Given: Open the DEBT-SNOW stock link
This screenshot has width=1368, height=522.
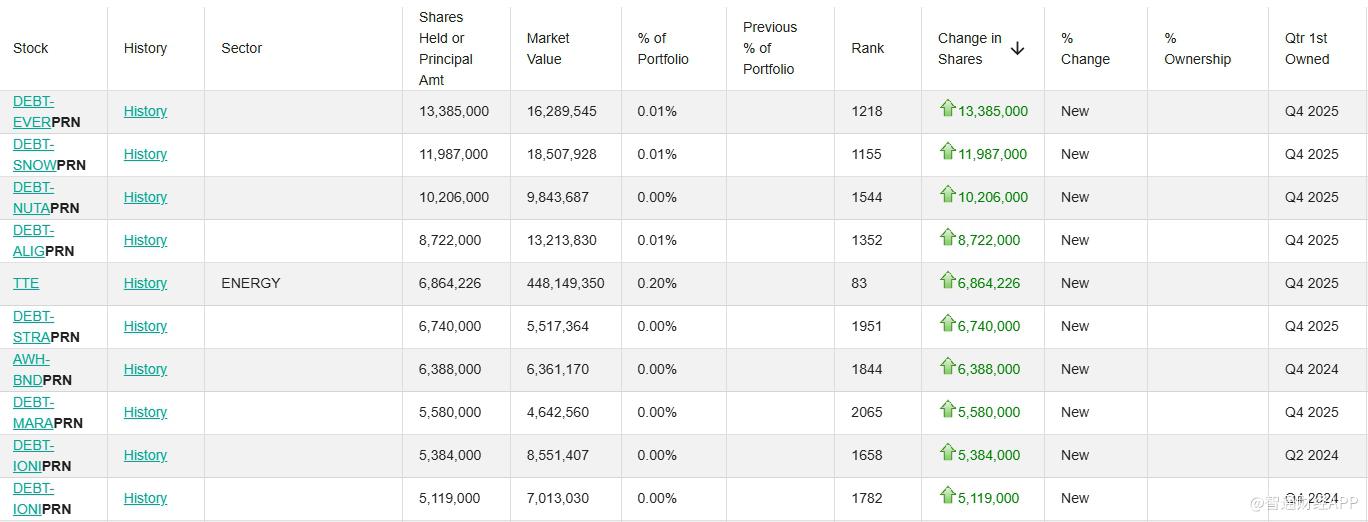Looking at the screenshot, I should click(x=34, y=155).
